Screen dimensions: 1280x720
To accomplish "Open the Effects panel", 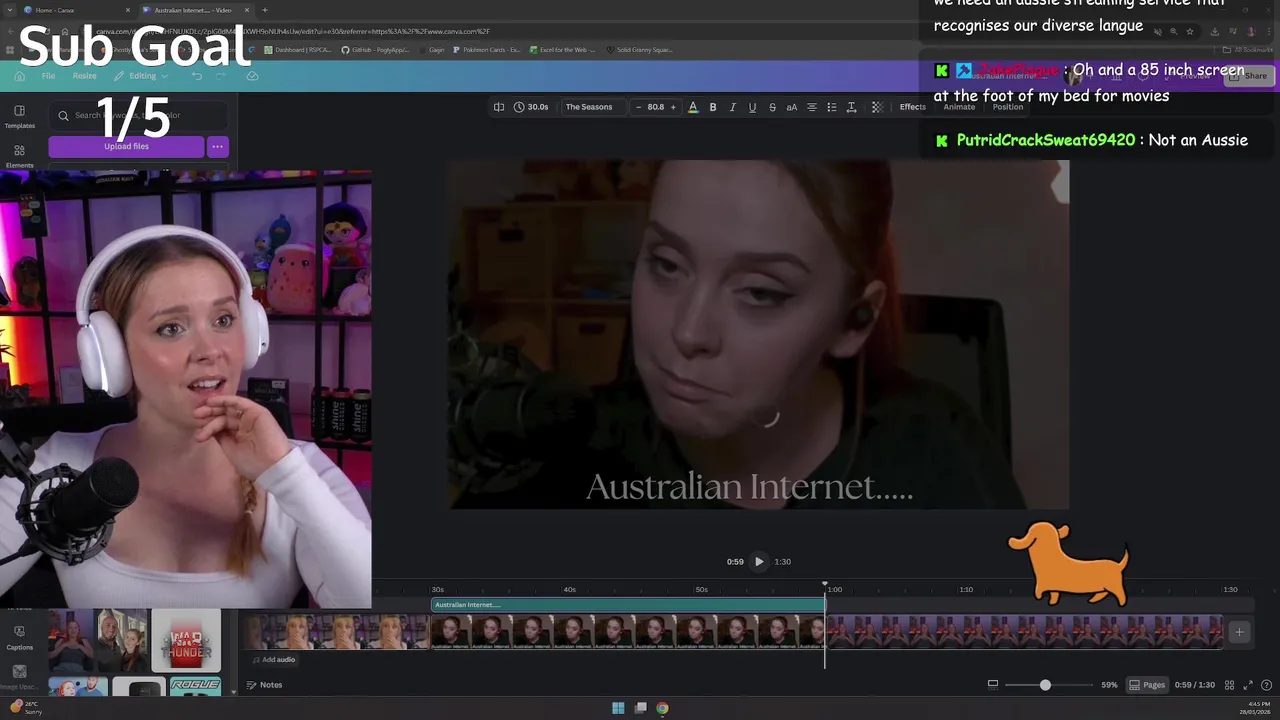I will click(x=913, y=107).
